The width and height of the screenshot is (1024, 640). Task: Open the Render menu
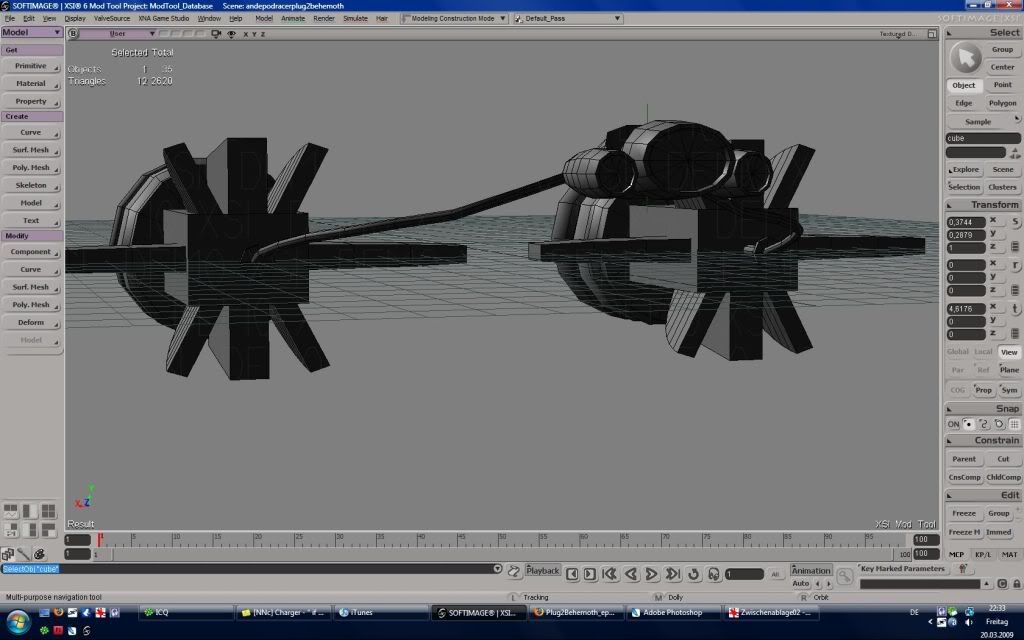324,18
